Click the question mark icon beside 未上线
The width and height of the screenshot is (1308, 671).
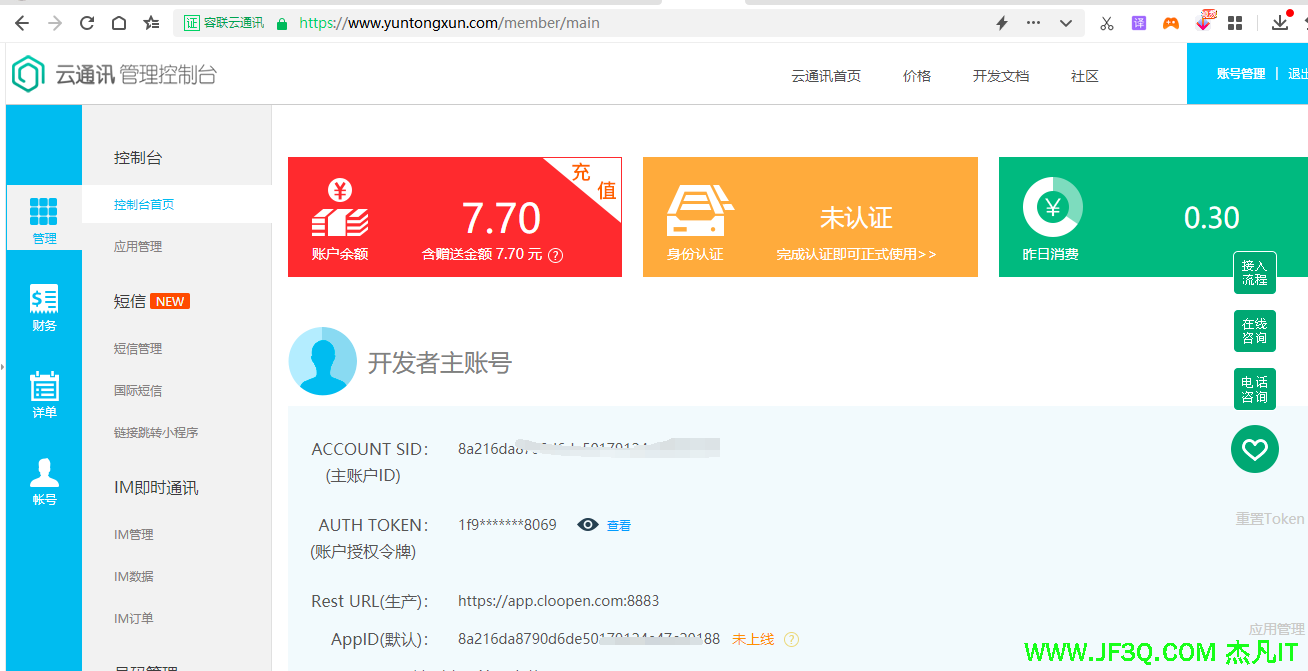point(791,639)
